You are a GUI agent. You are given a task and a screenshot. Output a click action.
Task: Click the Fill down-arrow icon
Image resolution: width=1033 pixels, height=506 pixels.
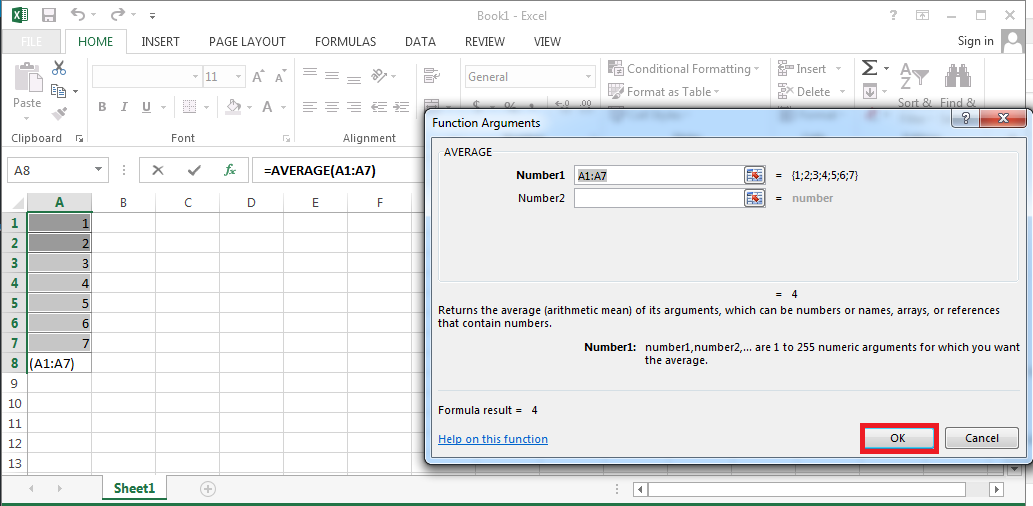click(870, 91)
